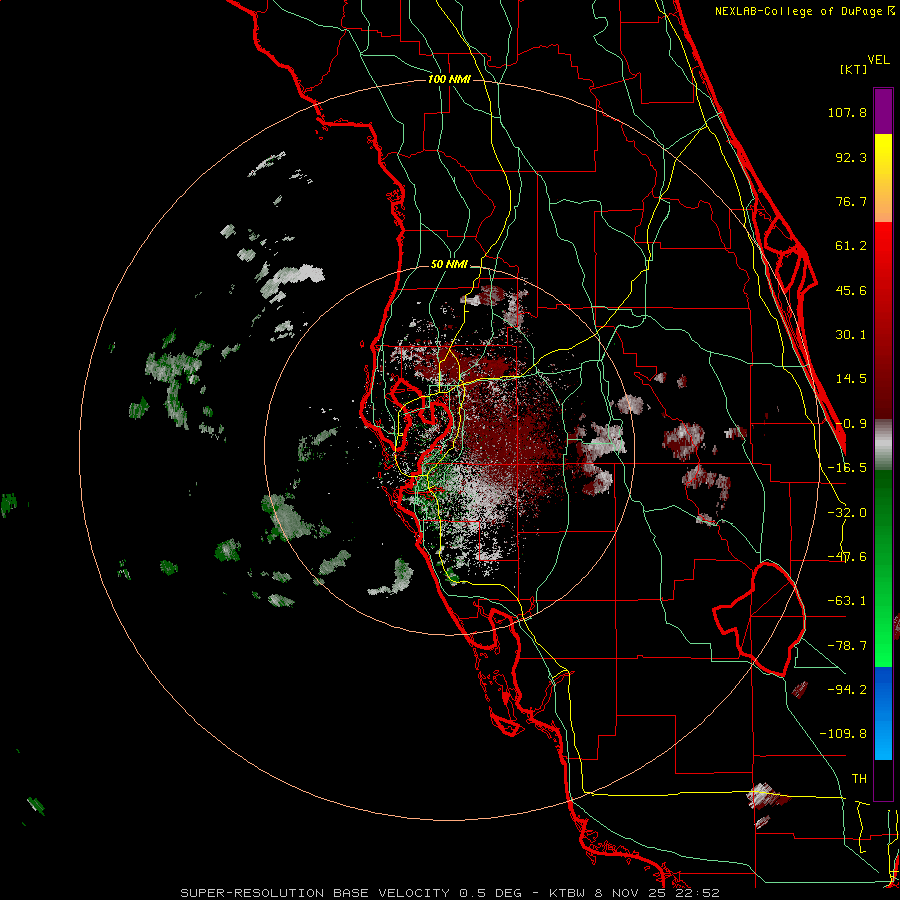This screenshot has height=900, width=900.
Task: Pick the yellow-orange segment of the color bar
Action: coord(883,178)
